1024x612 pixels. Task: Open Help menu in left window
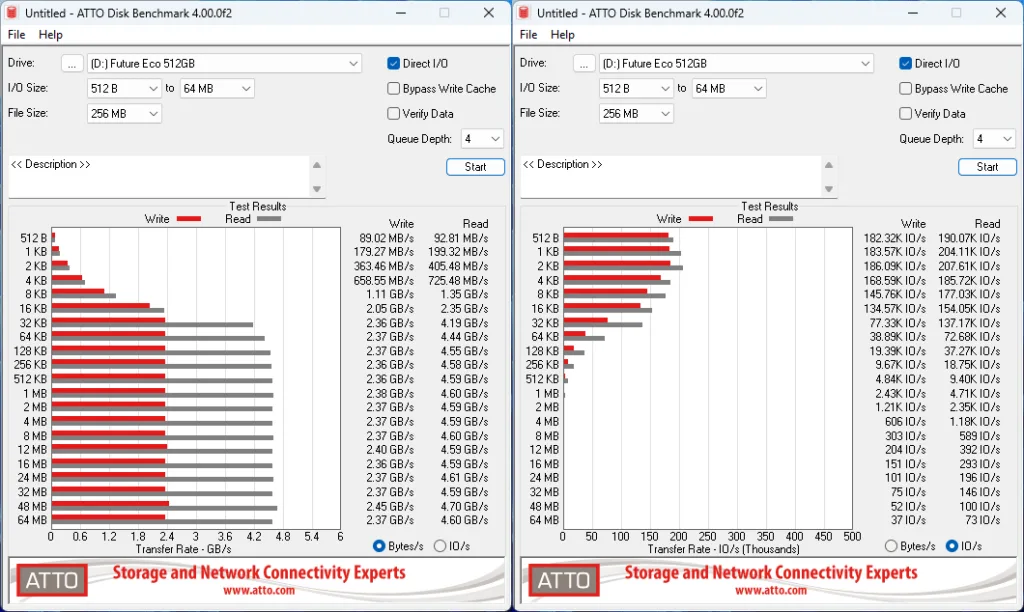click(50, 35)
